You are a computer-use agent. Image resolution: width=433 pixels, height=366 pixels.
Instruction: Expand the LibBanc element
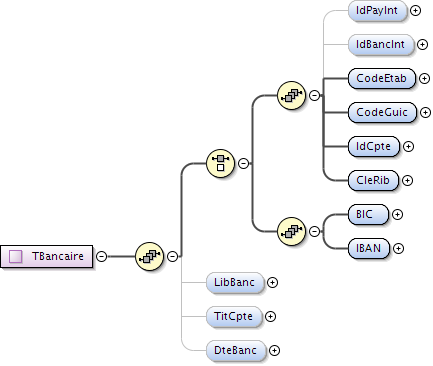click(272, 283)
